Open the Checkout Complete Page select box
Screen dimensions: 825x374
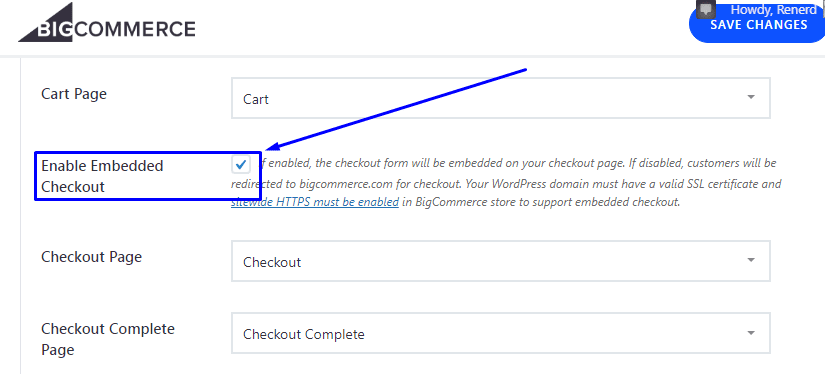501,333
